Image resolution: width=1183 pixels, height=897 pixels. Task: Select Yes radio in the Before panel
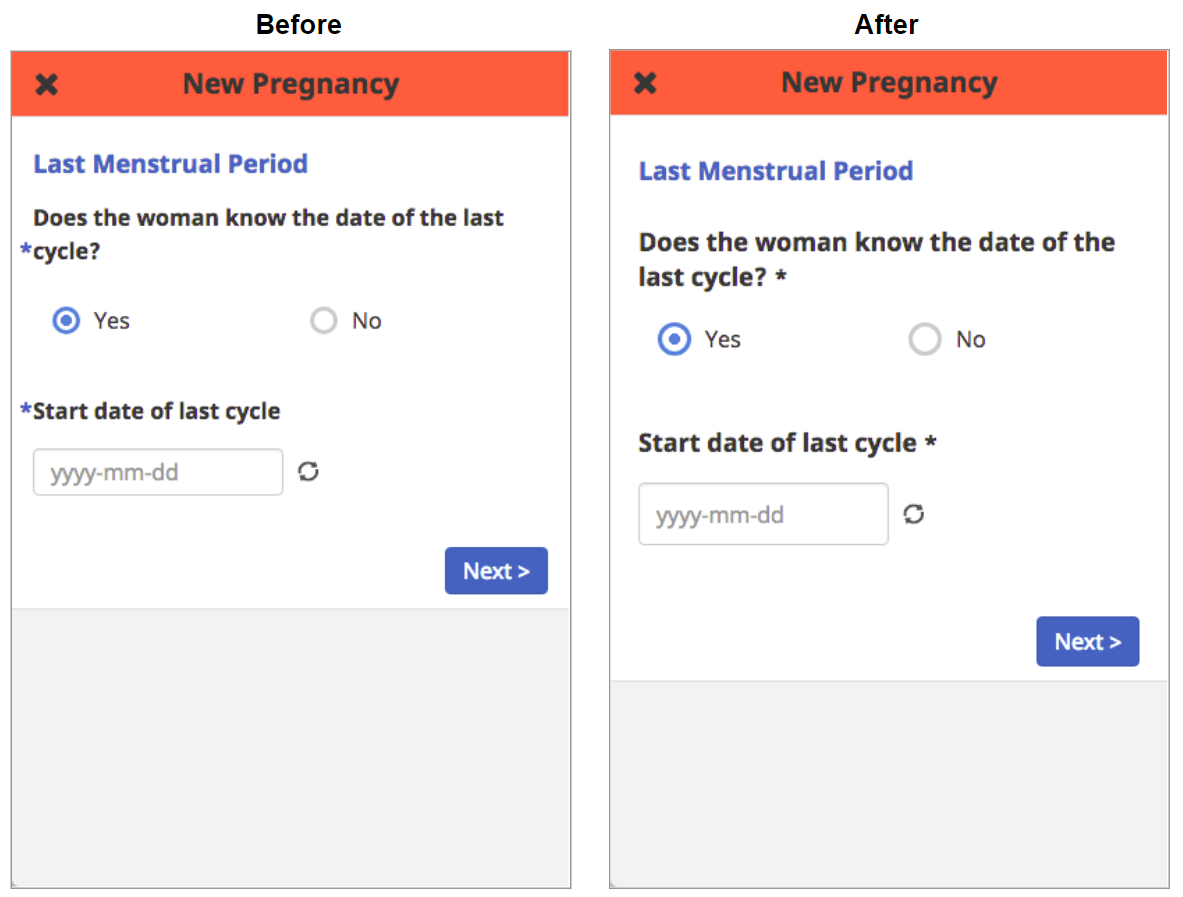[x=66, y=321]
